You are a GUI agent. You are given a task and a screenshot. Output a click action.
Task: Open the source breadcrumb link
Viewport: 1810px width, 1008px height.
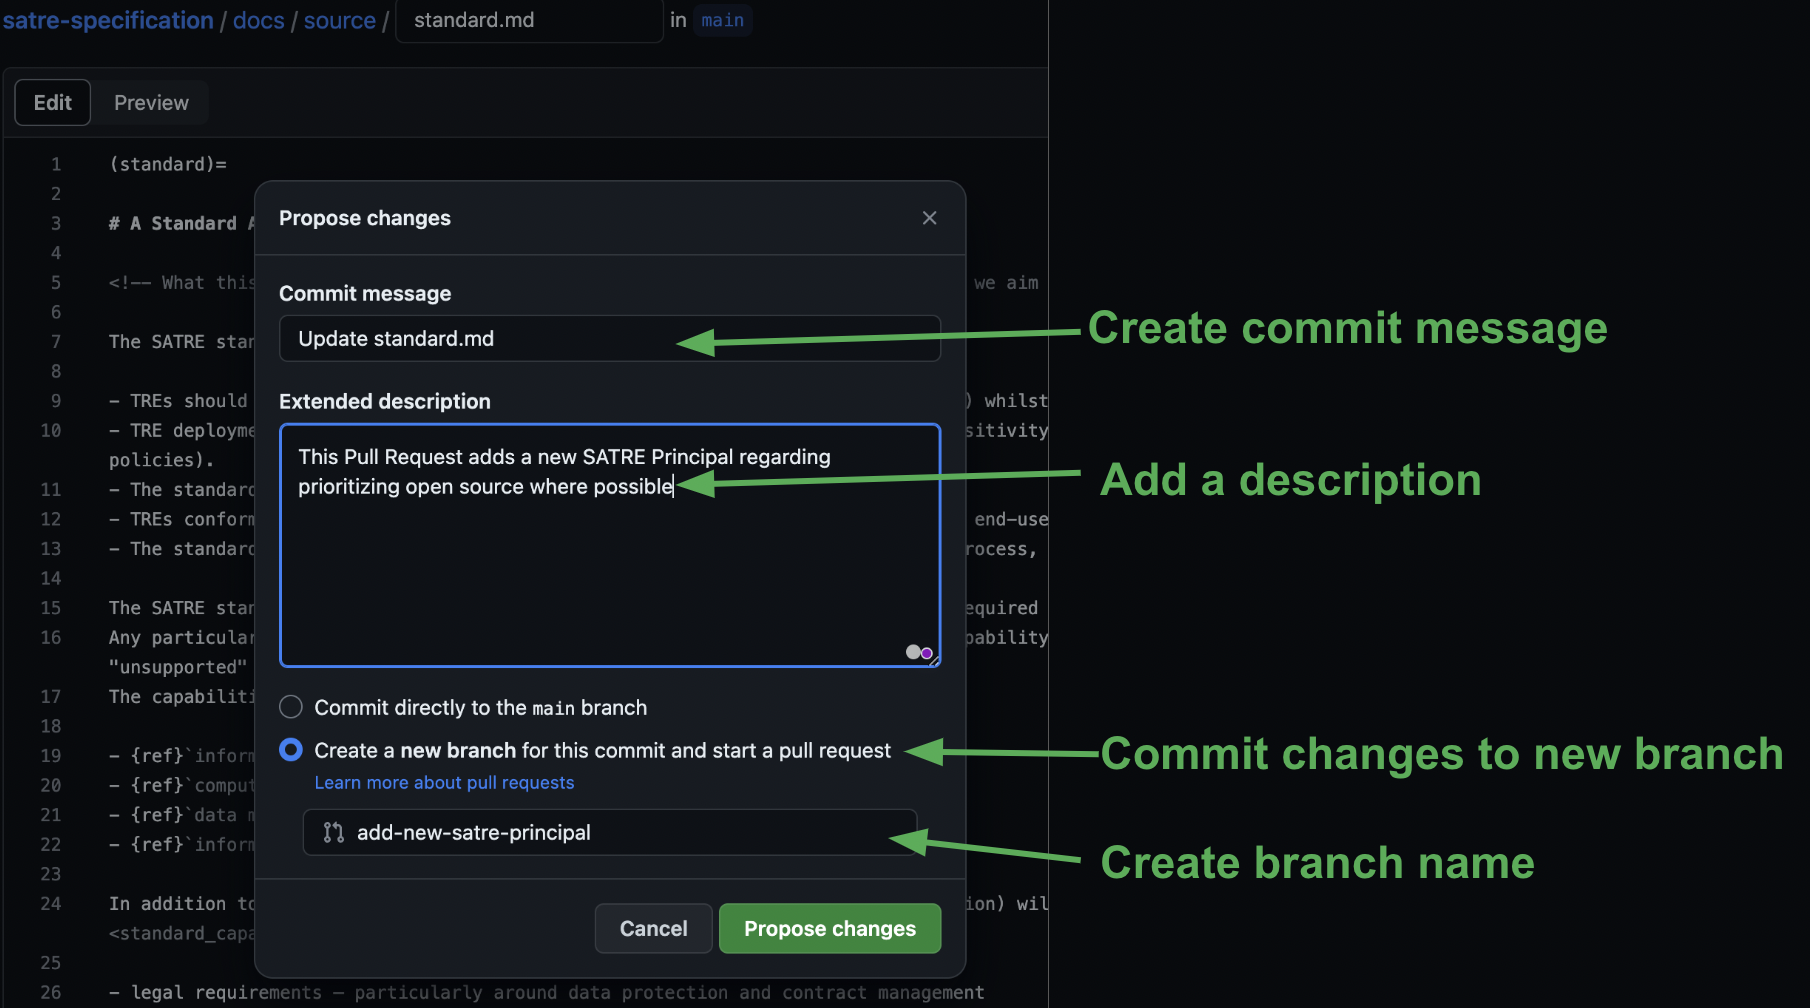(340, 20)
